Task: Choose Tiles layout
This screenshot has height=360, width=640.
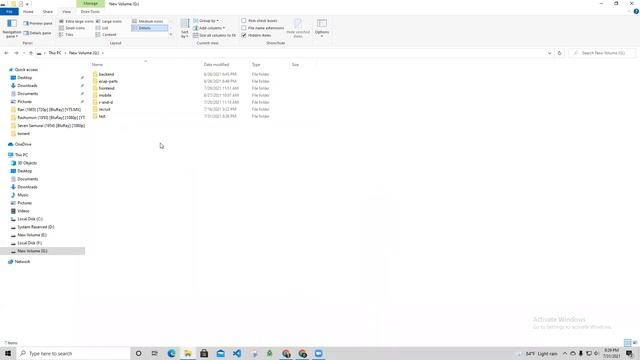Action: coord(67,35)
